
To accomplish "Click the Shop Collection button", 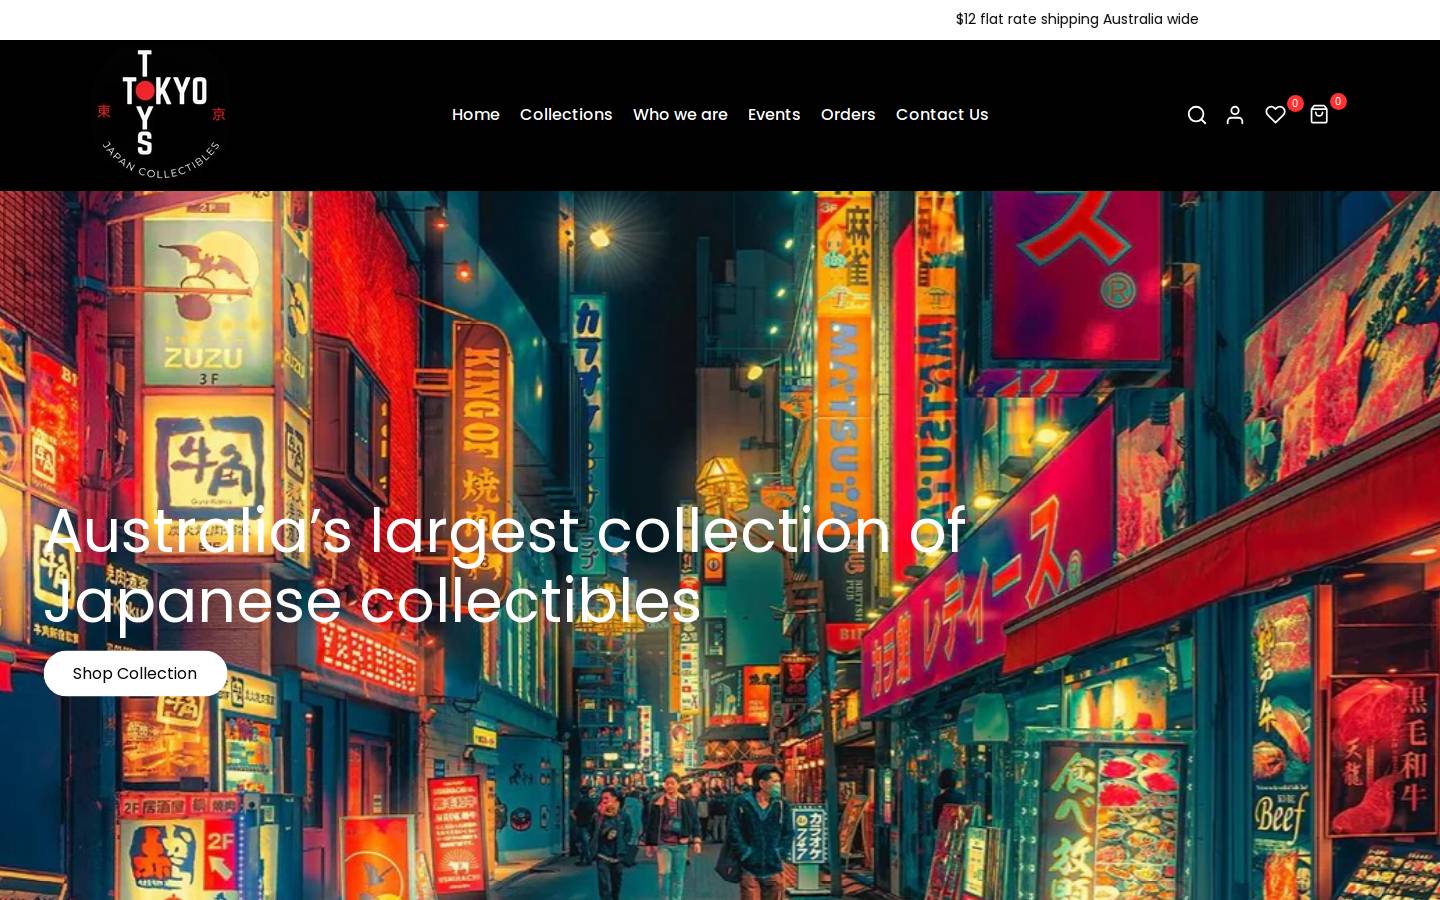I will 135,674.
